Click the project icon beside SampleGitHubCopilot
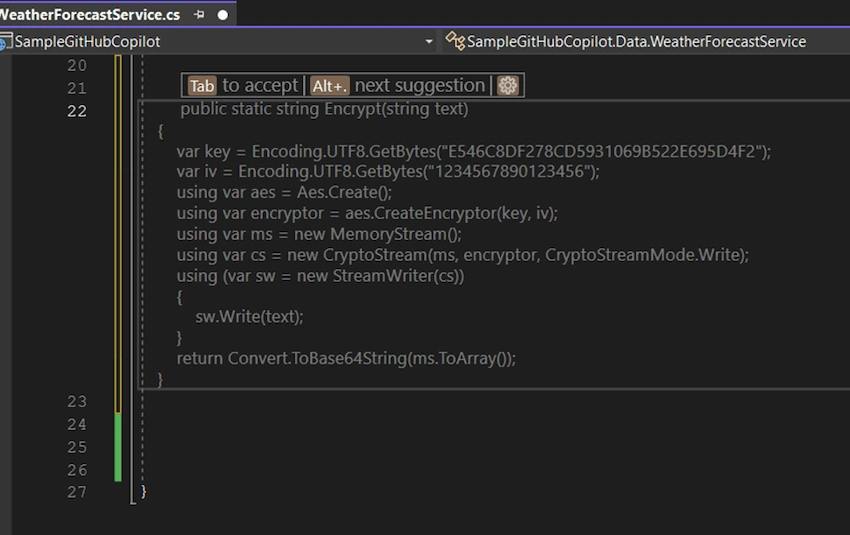The height and width of the screenshot is (535, 850). 6,42
